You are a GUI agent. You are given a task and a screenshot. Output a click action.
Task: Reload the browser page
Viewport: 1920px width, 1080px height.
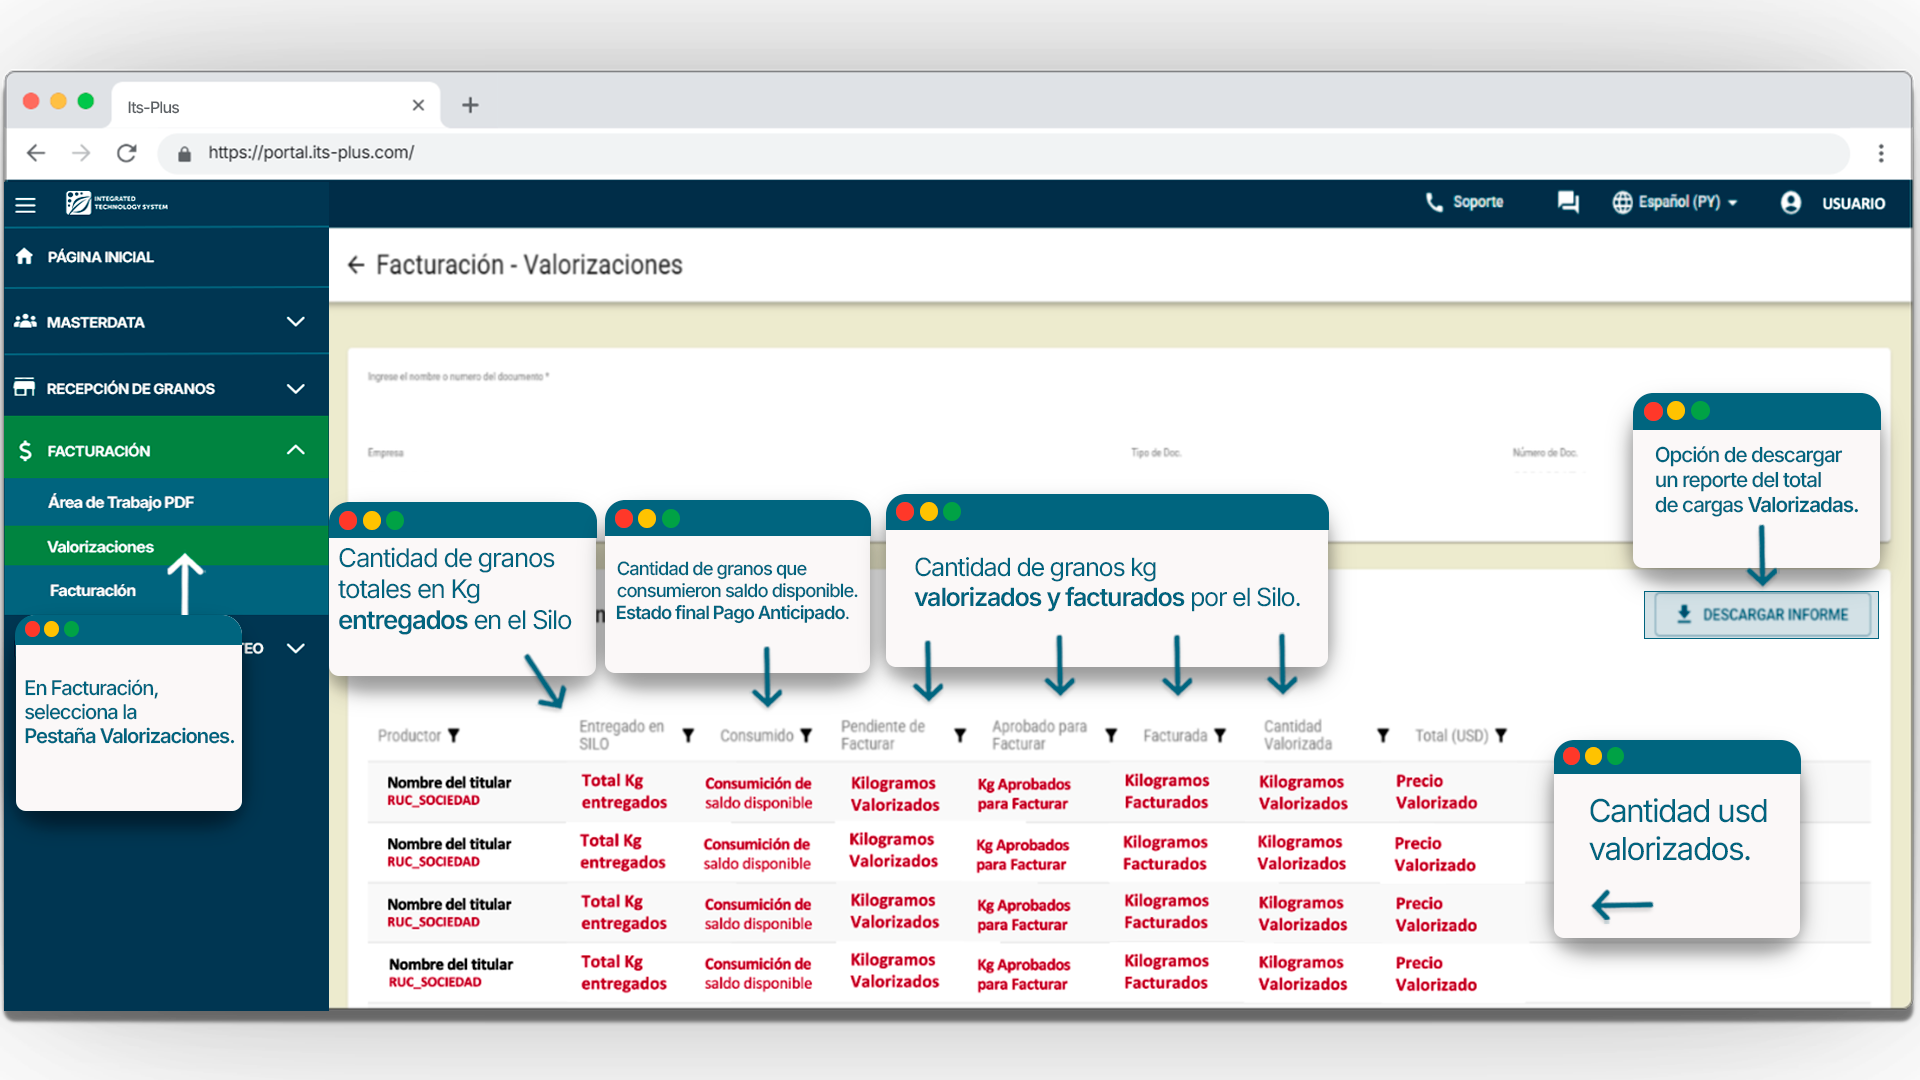[x=126, y=153]
